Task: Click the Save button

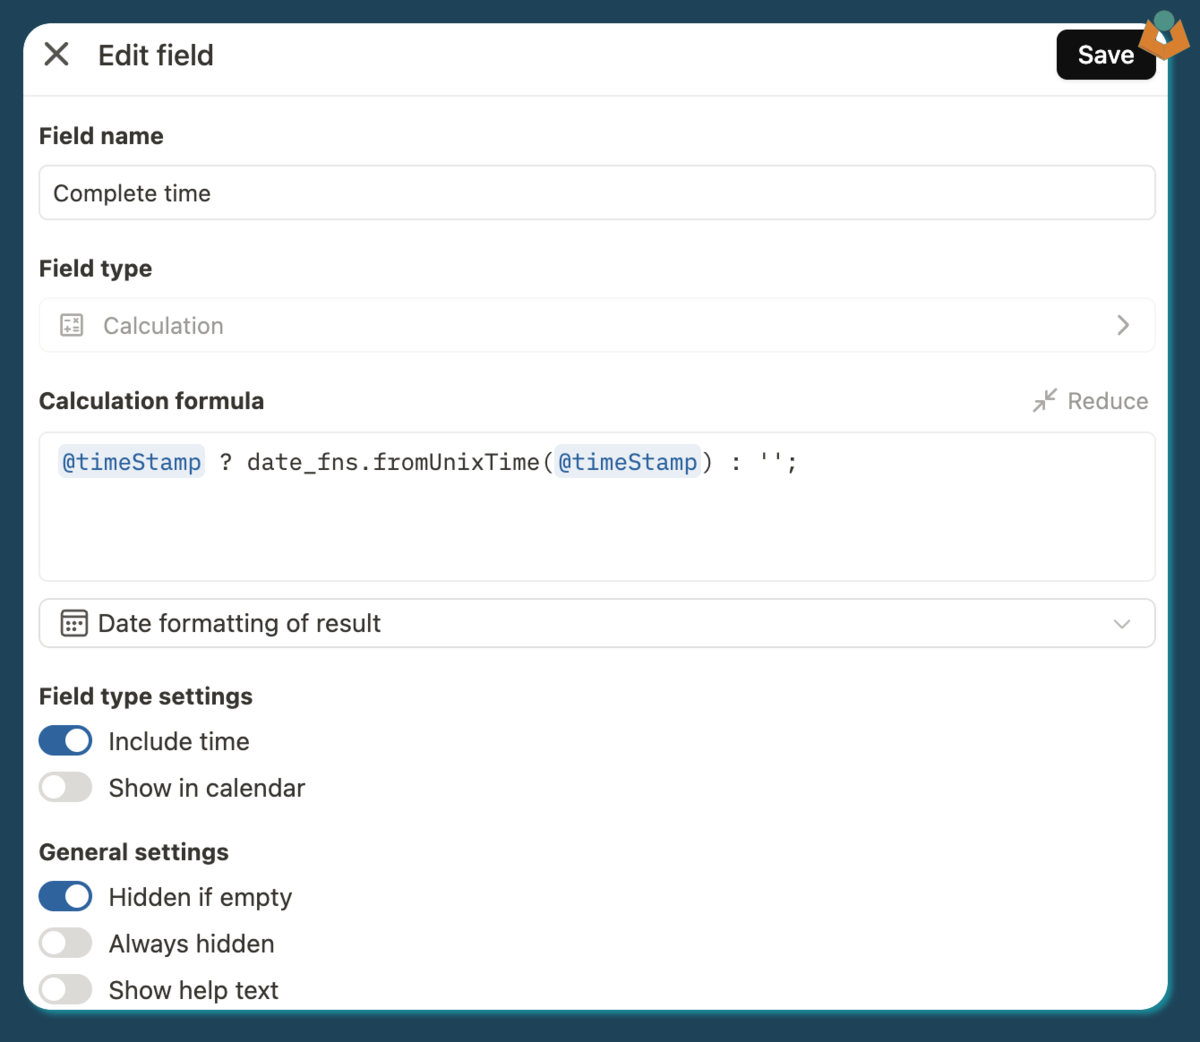Action: [1104, 55]
